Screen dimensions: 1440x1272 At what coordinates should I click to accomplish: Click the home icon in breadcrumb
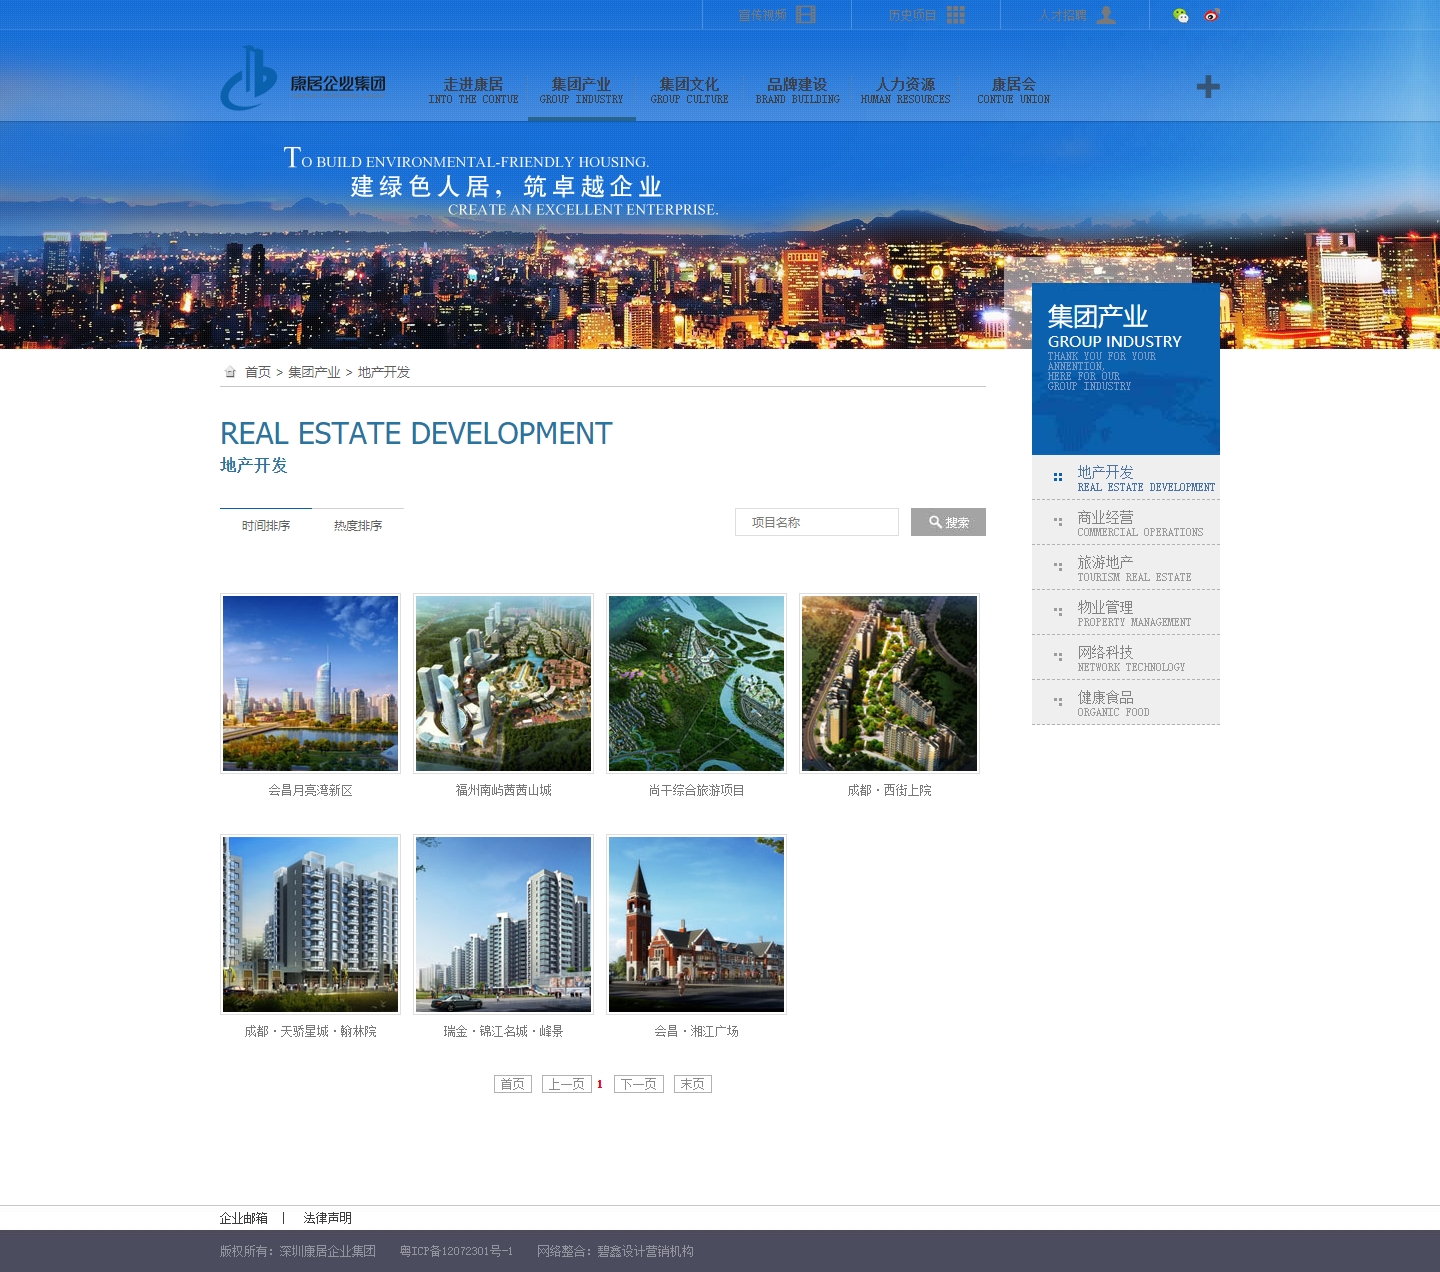click(x=230, y=372)
